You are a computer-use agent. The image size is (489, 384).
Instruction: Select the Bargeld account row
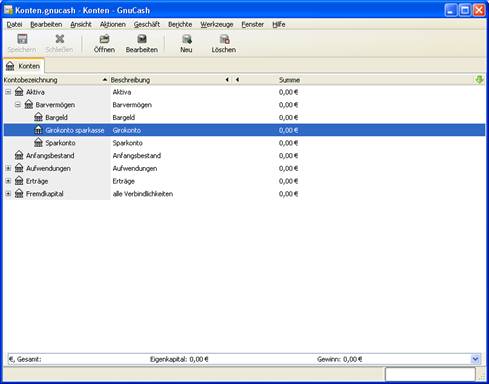point(244,117)
